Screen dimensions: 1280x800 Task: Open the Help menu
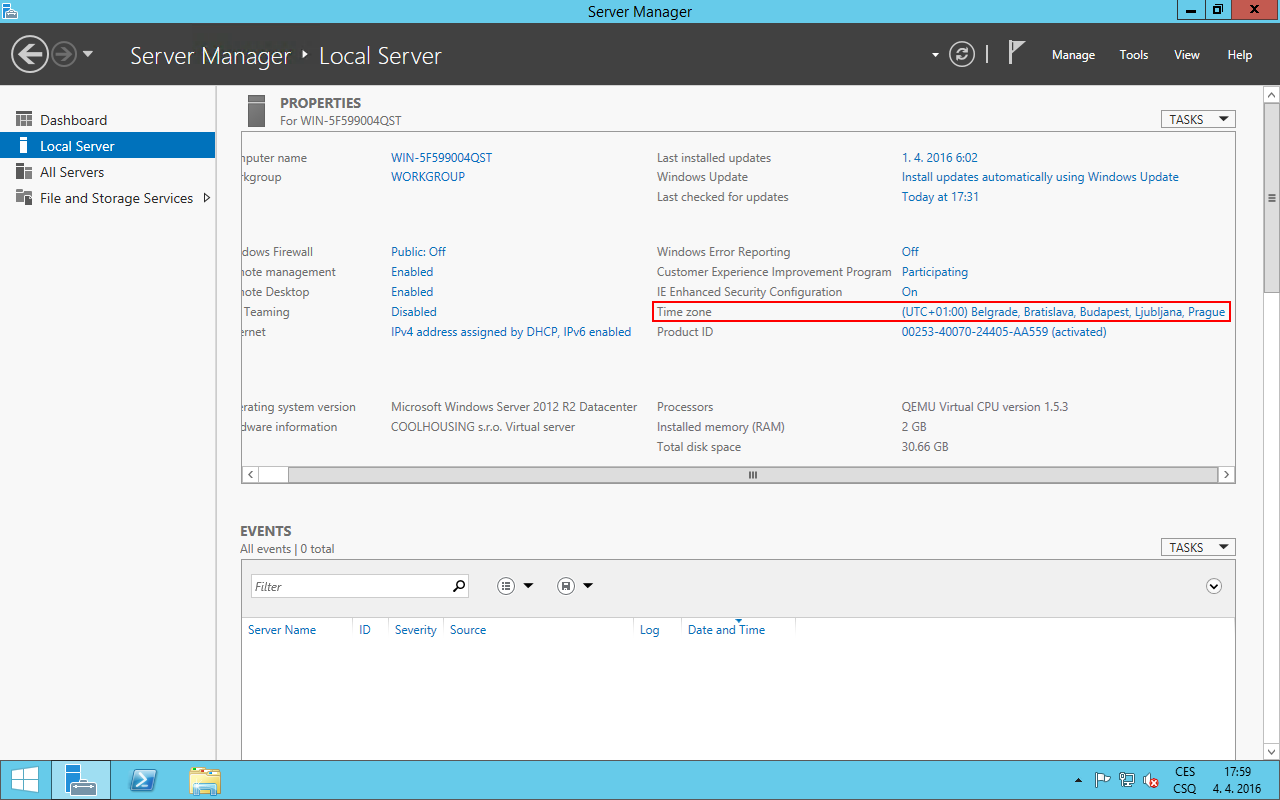[x=1240, y=55]
